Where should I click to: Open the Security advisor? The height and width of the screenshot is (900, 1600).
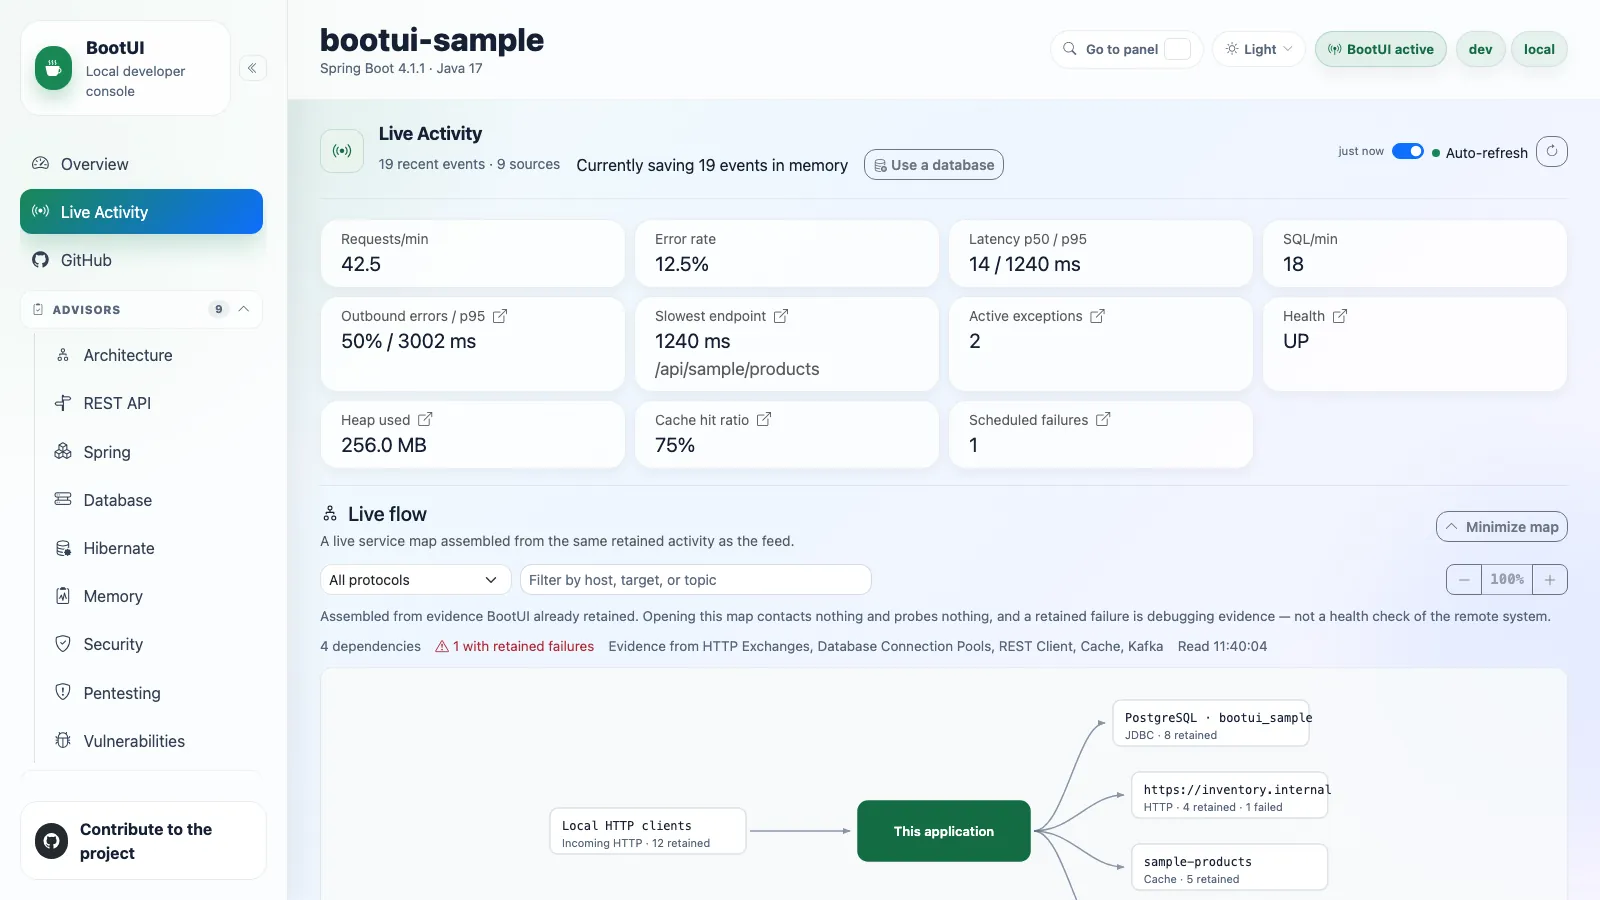pos(148,644)
